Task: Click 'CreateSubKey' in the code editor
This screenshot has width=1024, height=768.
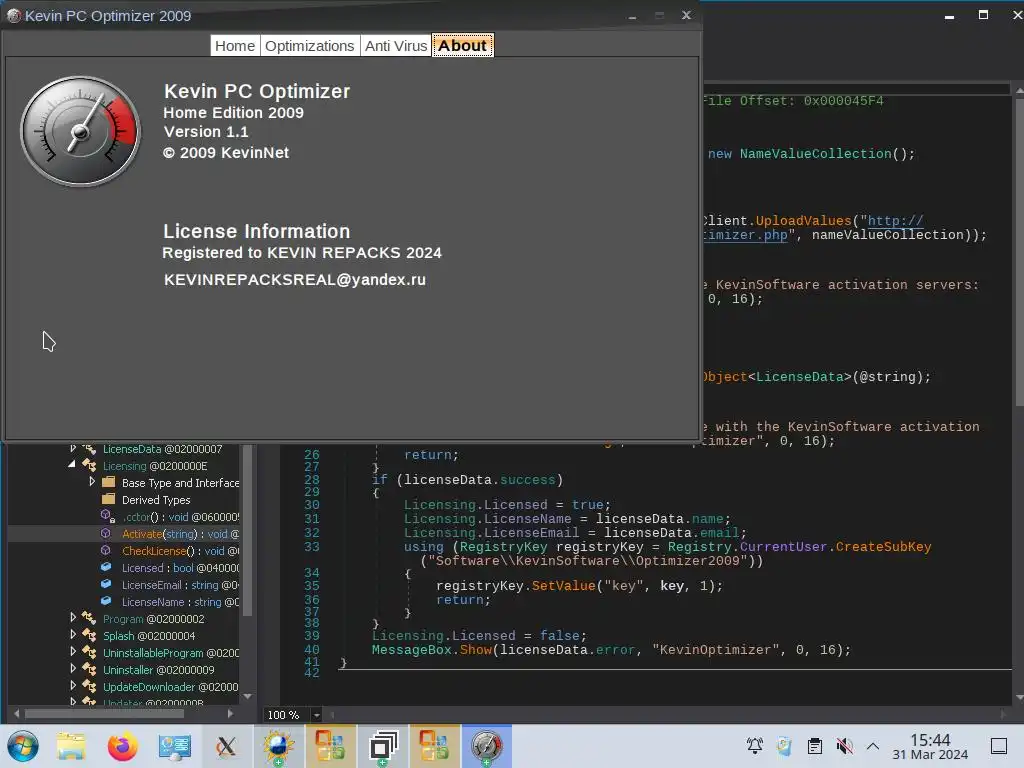Action: (x=883, y=547)
